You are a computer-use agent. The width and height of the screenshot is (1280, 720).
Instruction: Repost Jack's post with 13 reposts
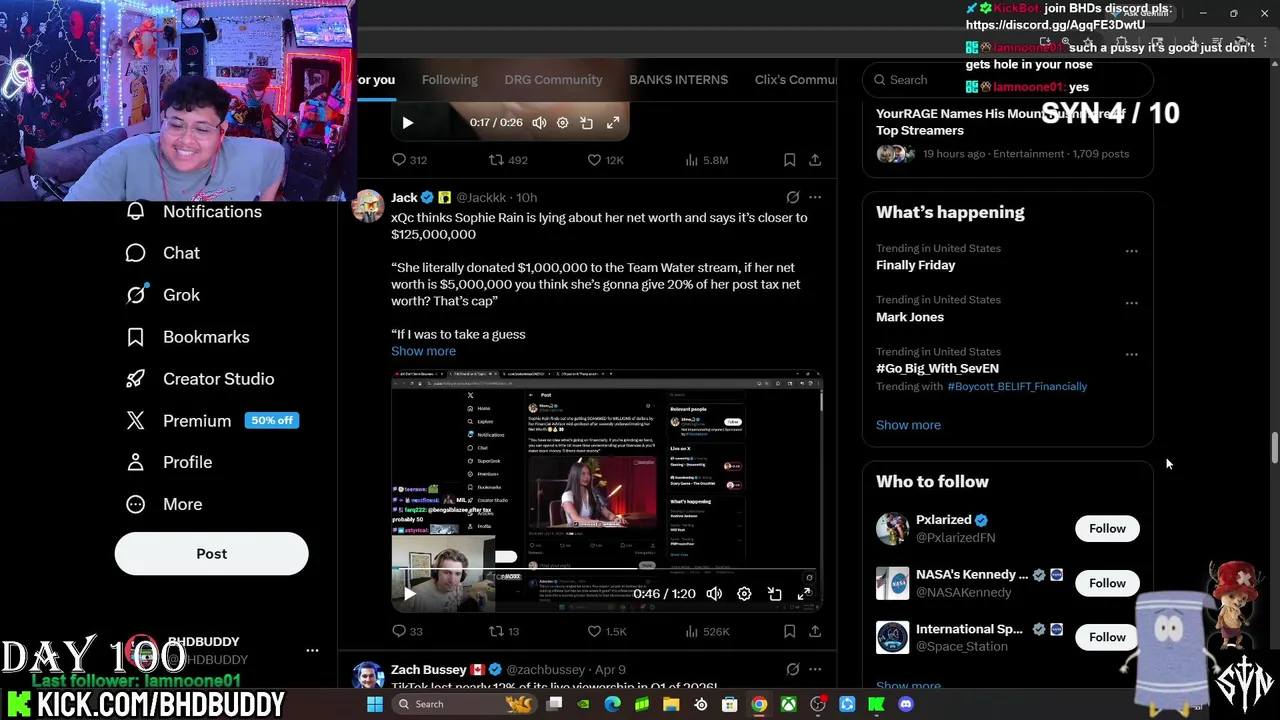point(503,631)
